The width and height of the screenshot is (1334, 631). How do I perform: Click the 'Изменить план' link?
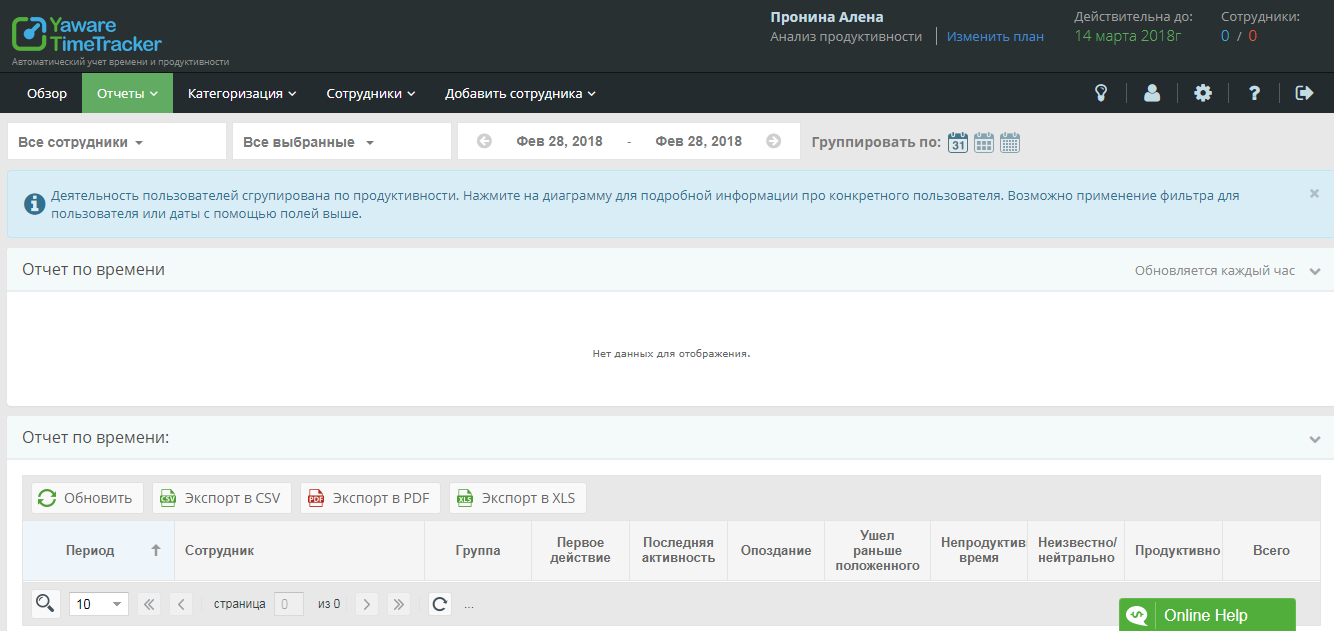pos(995,36)
